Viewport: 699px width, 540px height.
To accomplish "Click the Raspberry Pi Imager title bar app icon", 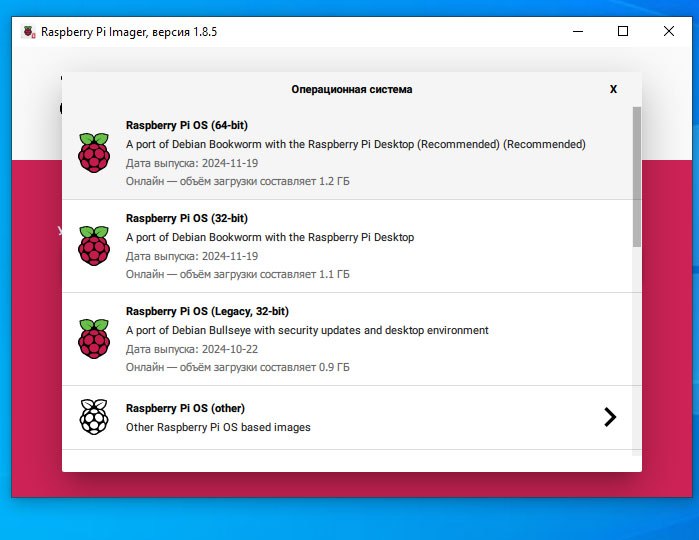I will [29, 32].
